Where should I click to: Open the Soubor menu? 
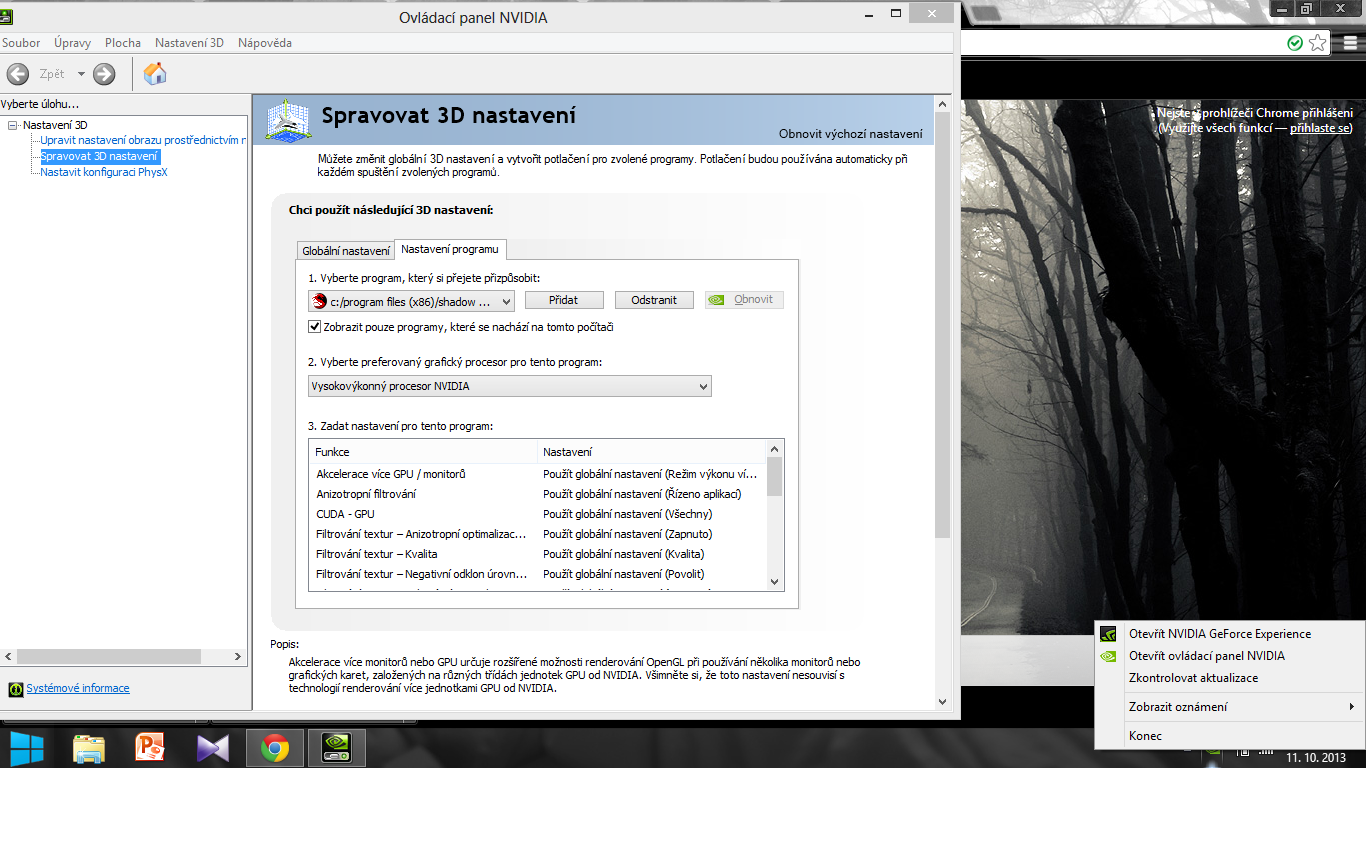pyautogui.click(x=21, y=43)
